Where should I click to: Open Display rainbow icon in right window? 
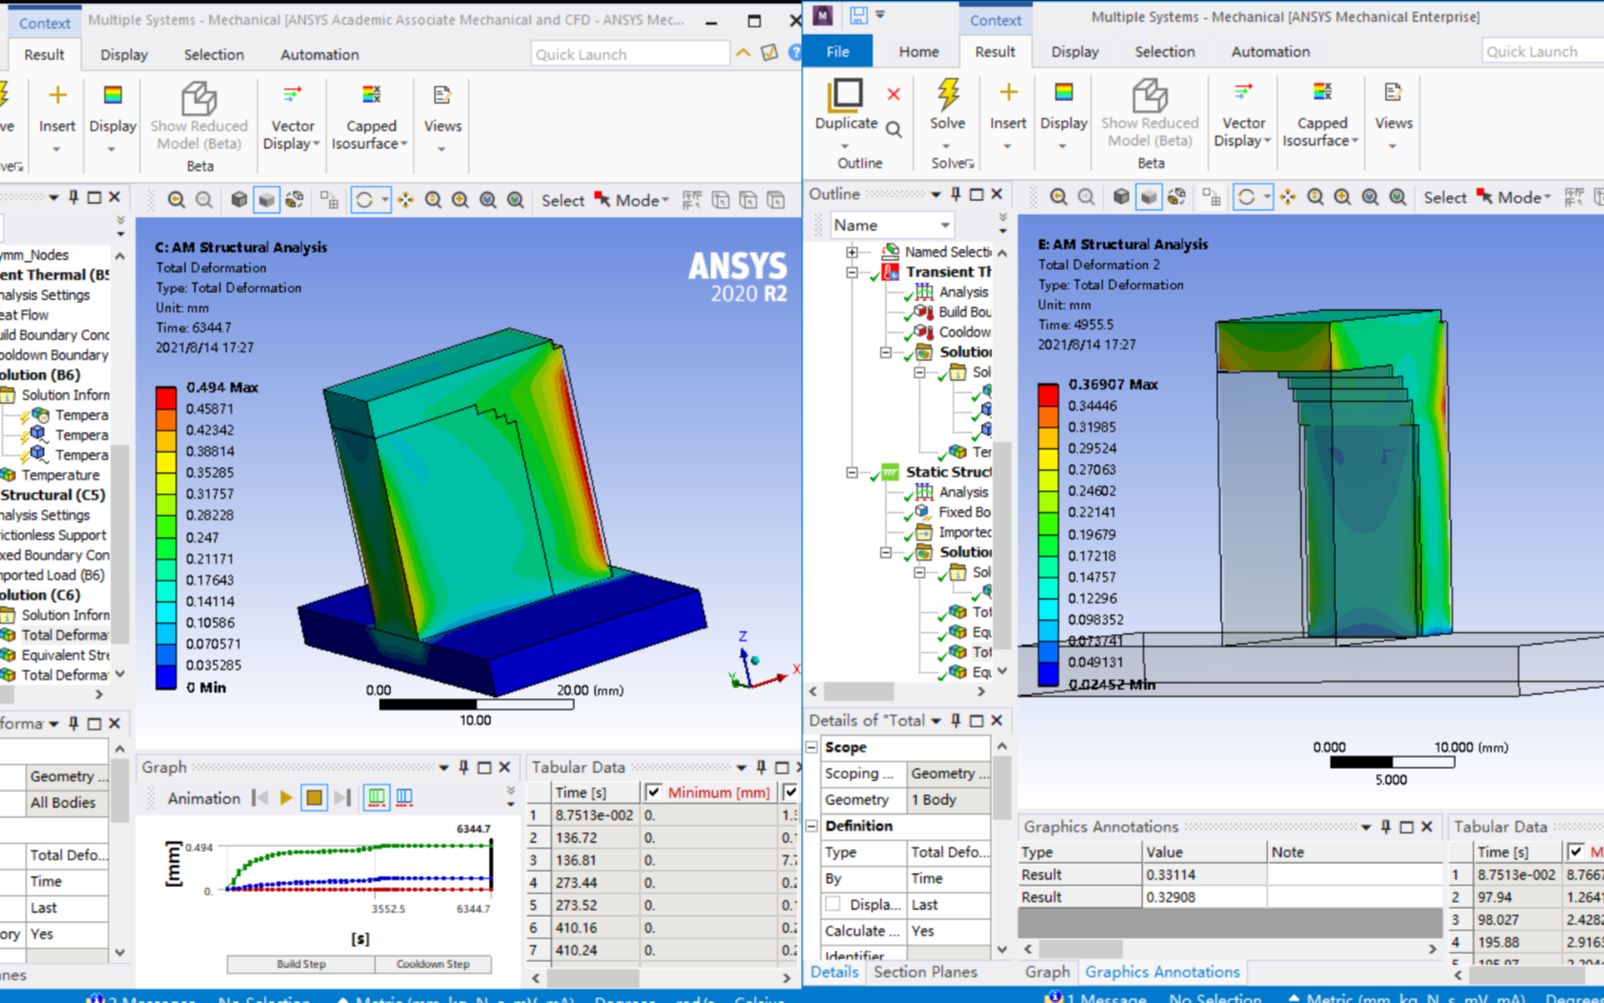coord(1064,92)
